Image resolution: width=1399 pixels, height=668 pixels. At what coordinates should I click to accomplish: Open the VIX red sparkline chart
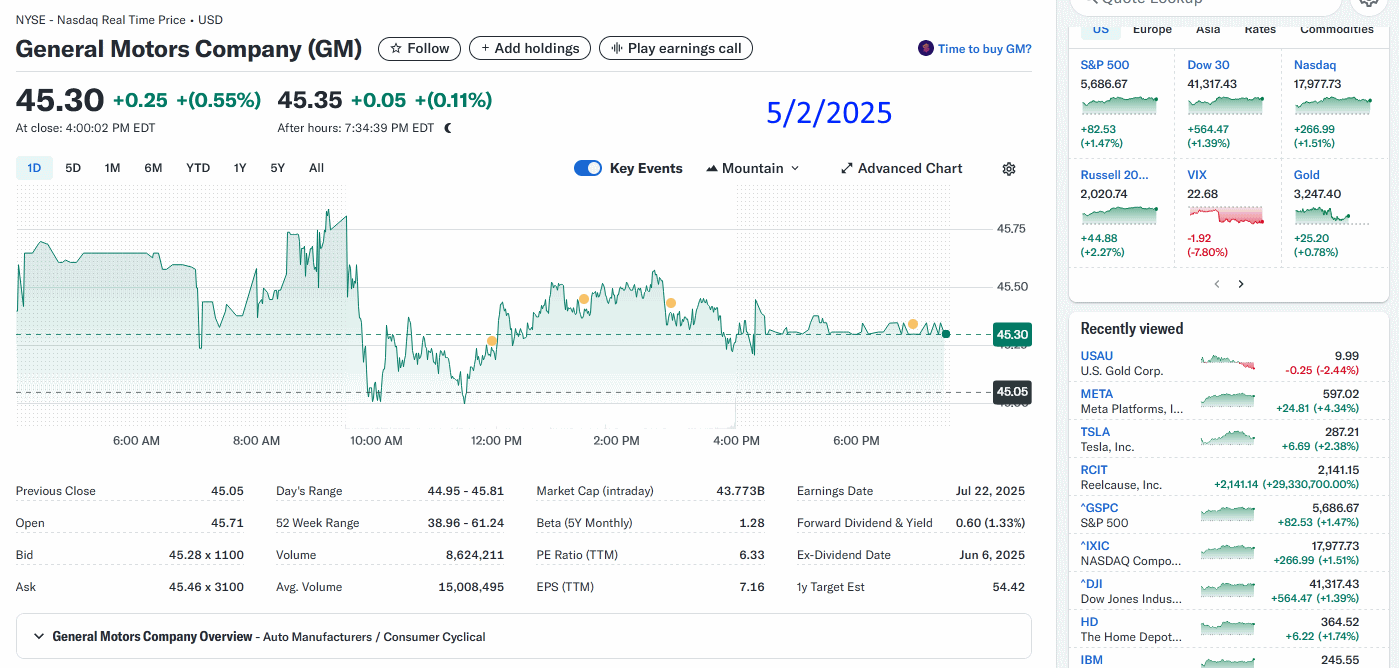(x=1226, y=214)
